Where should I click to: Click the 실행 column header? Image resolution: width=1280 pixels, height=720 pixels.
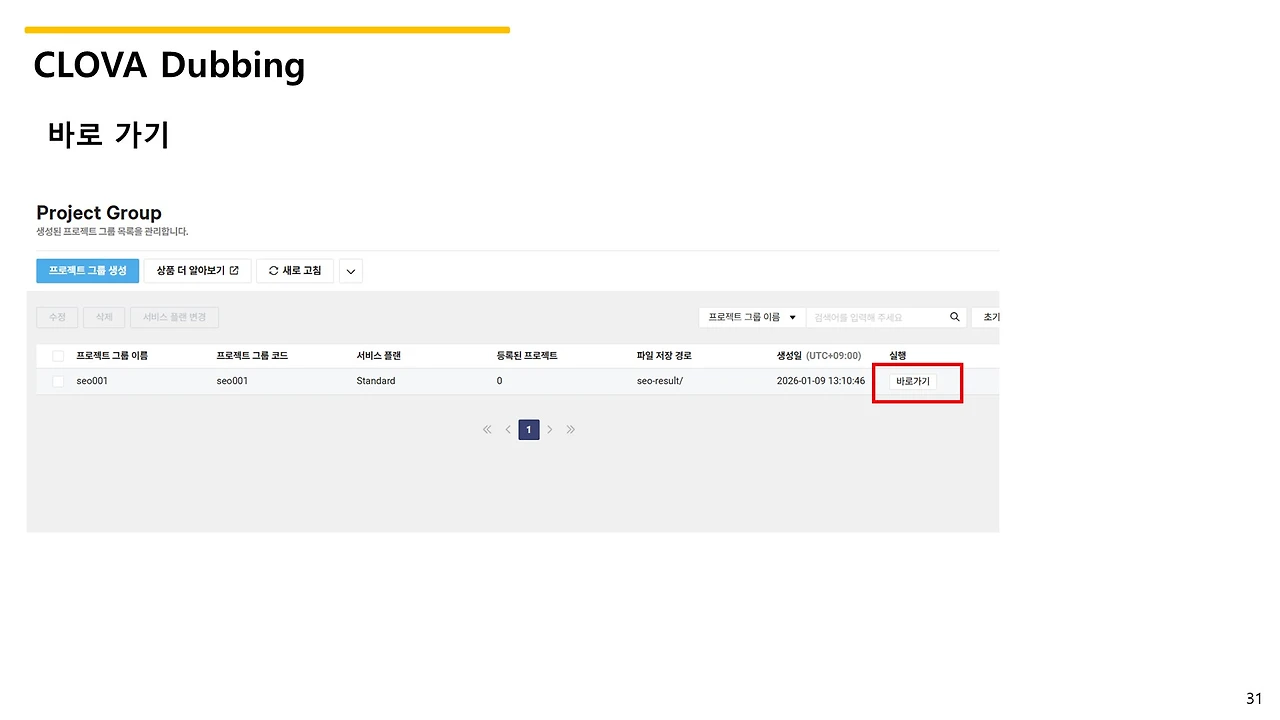point(897,356)
